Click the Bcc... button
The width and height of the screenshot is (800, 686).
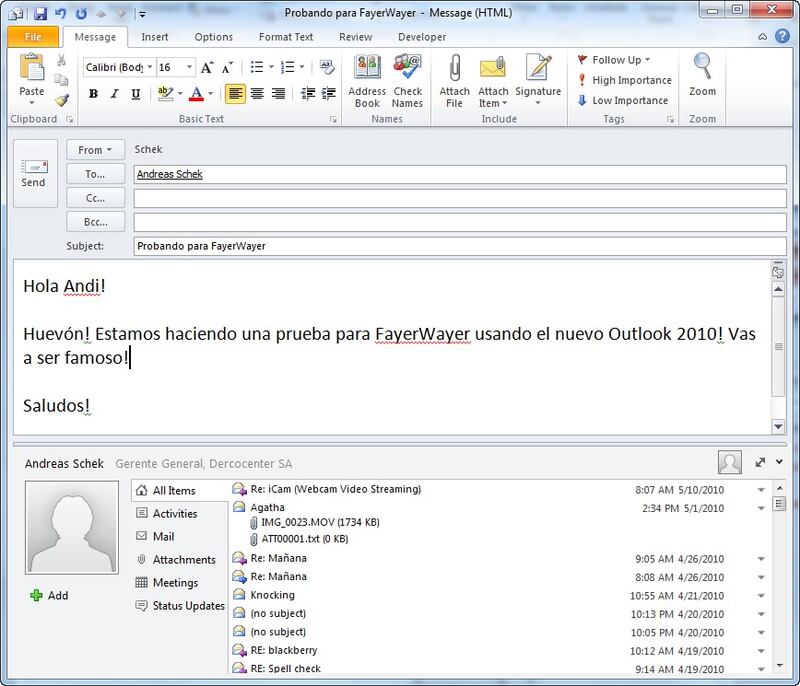pos(95,222)
